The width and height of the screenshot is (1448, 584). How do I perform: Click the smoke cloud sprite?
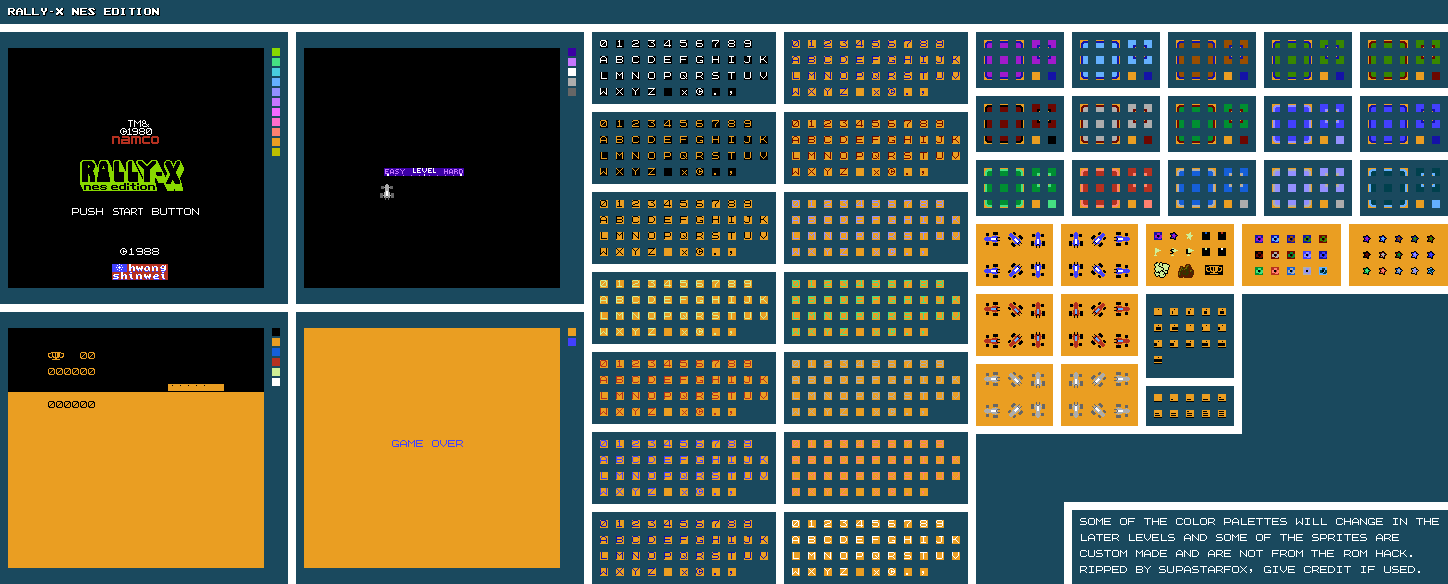coord(1162,269)
